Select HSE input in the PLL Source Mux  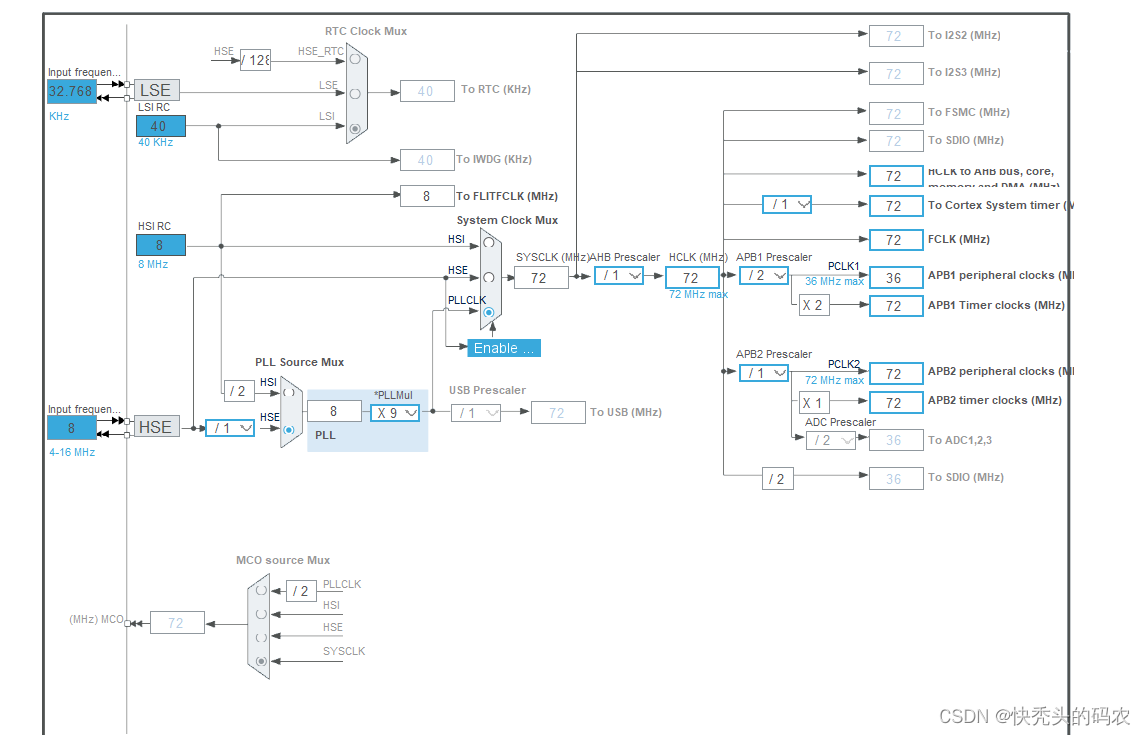(x=288, y=429)
